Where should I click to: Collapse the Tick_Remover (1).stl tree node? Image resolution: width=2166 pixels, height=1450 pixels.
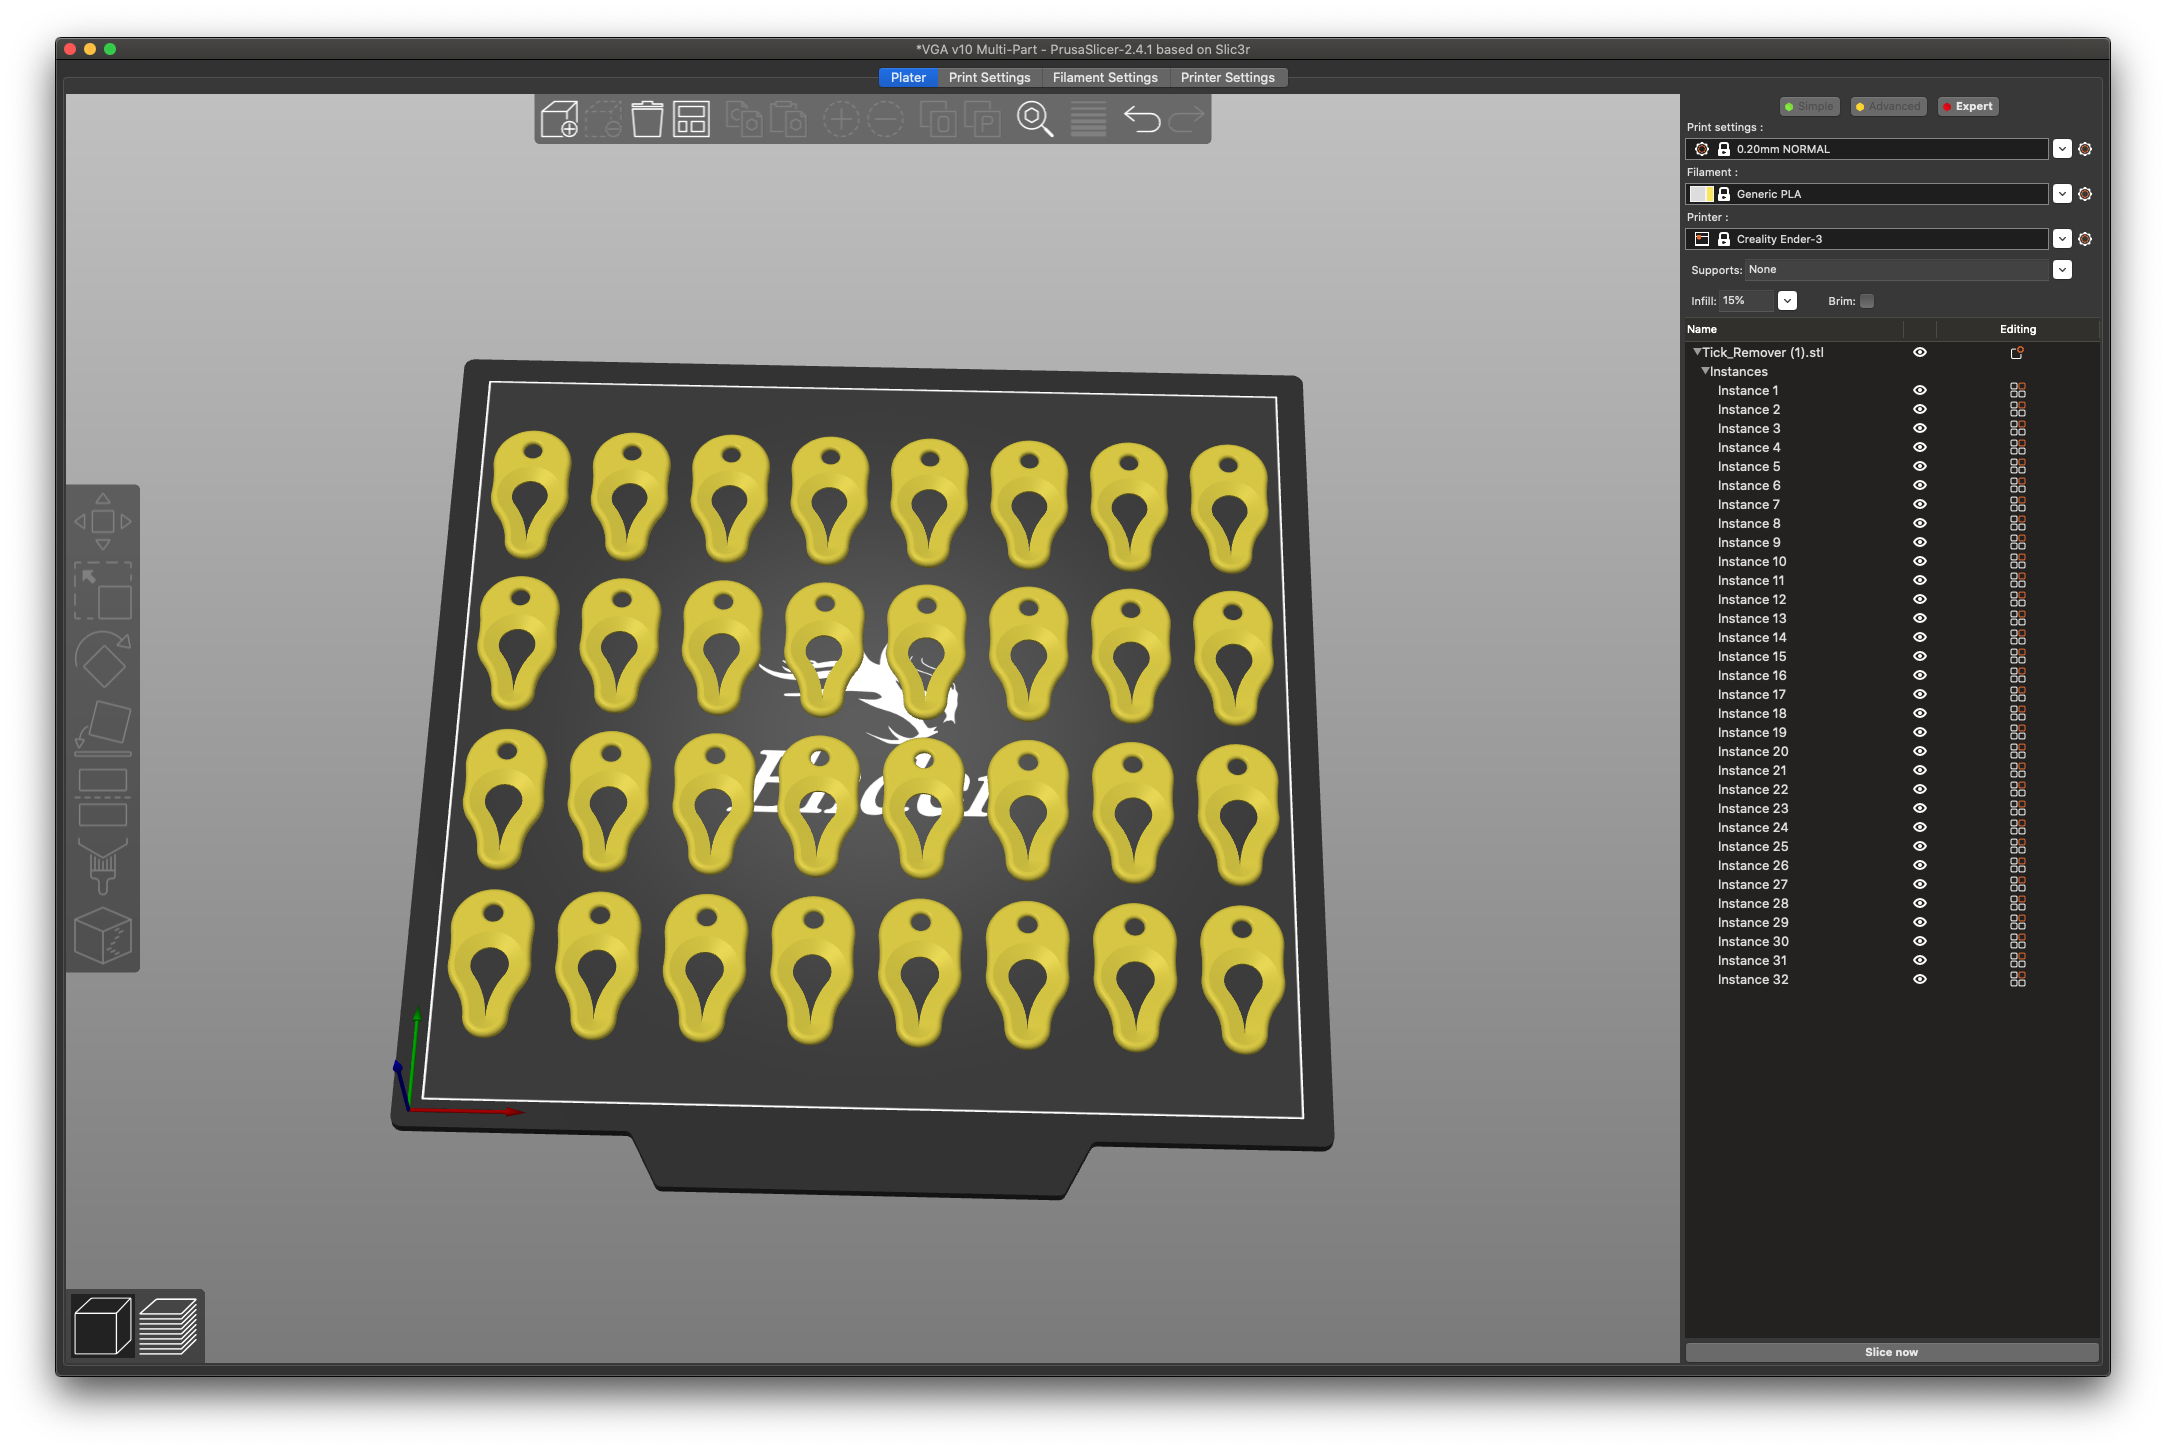click(1696, 352)
